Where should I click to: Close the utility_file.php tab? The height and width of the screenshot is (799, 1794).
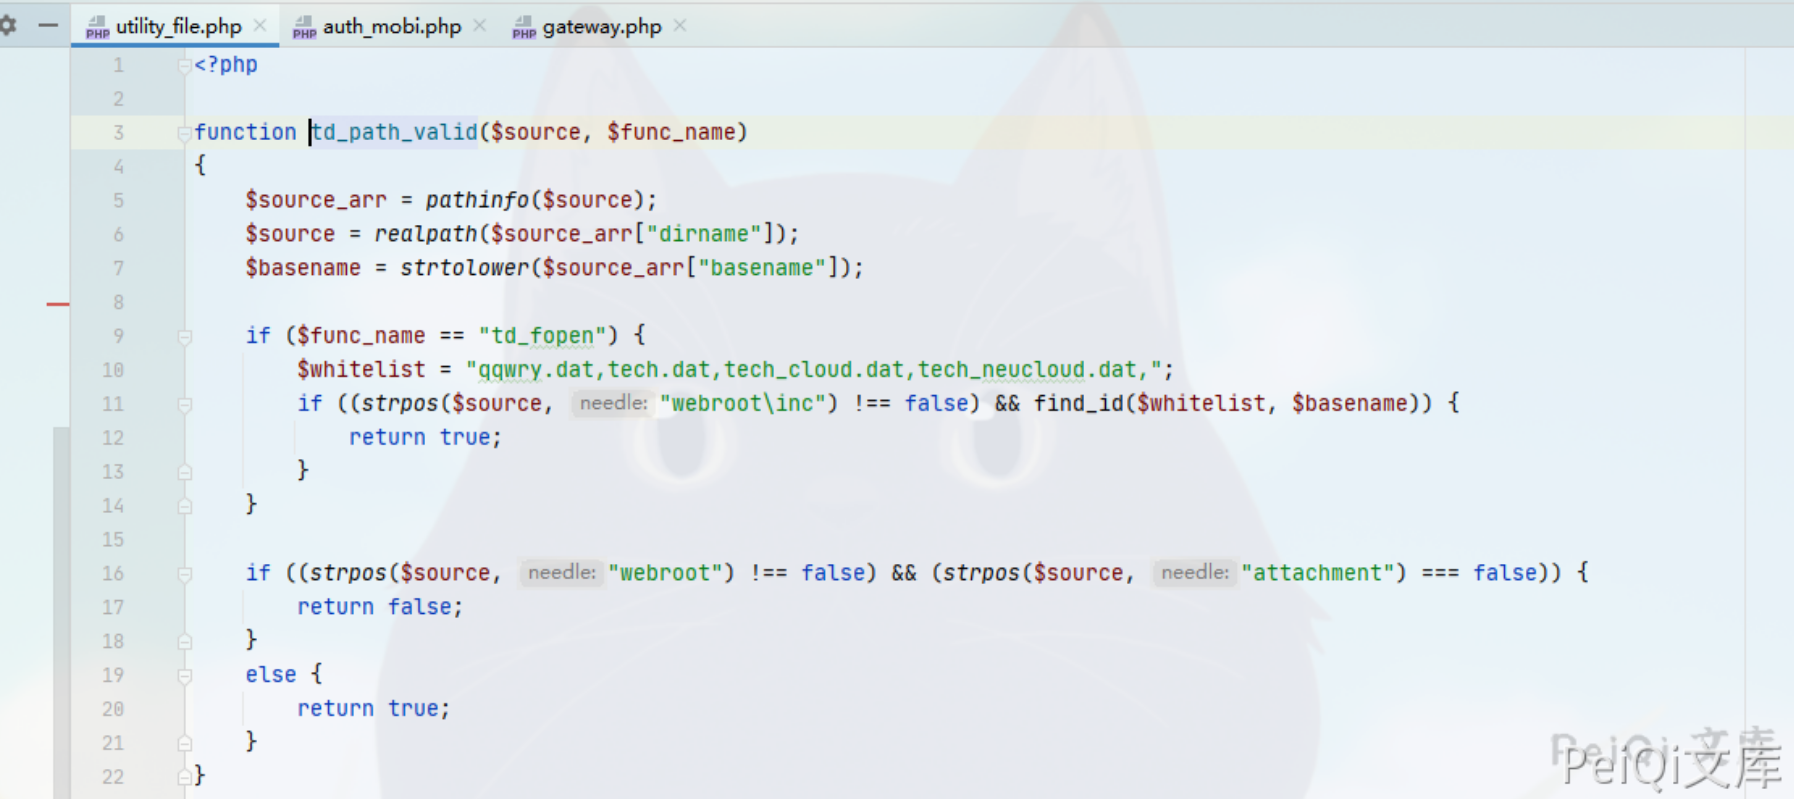click(x=260, y=26)
